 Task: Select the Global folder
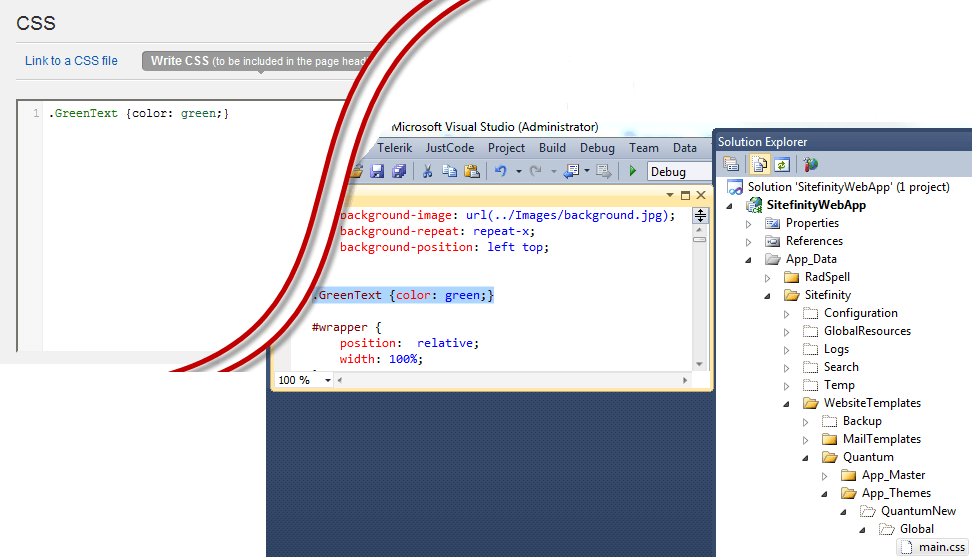[x=916, y=528]
